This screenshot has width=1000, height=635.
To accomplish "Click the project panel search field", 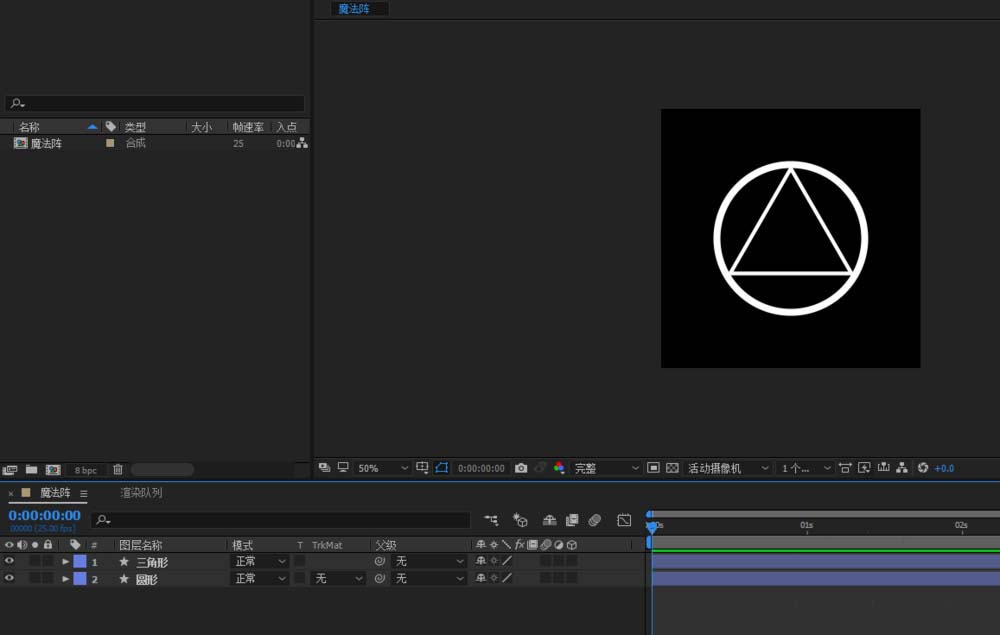I will 155,103.
